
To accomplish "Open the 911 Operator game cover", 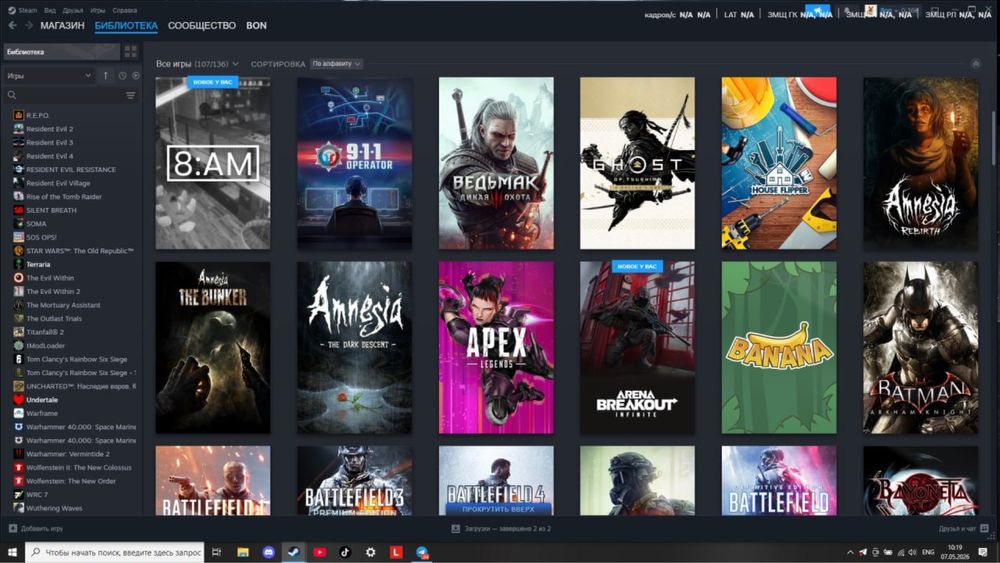I will (x=355, y=163).
